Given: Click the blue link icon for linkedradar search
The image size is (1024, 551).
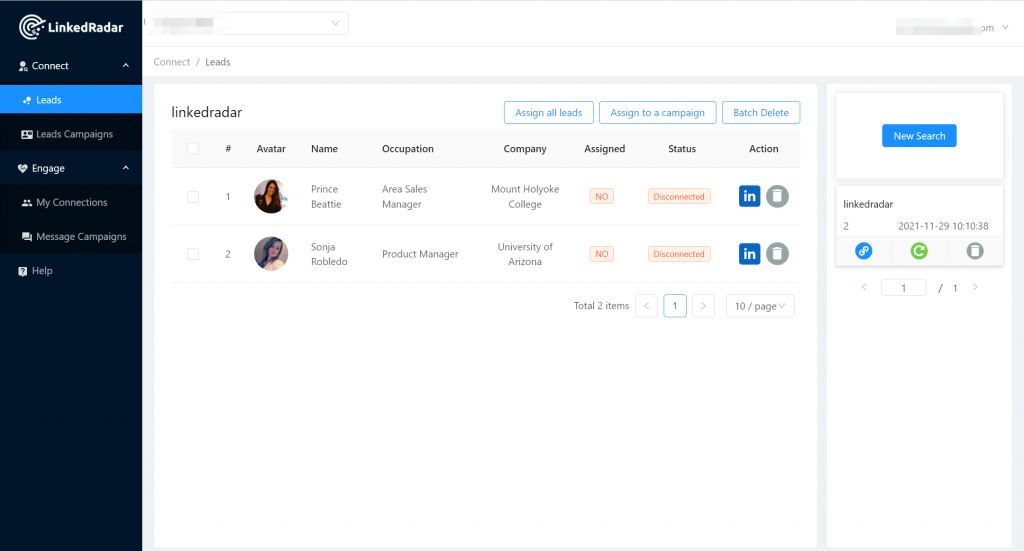Looking at the screenshot, I should click(x=863, y=251).
